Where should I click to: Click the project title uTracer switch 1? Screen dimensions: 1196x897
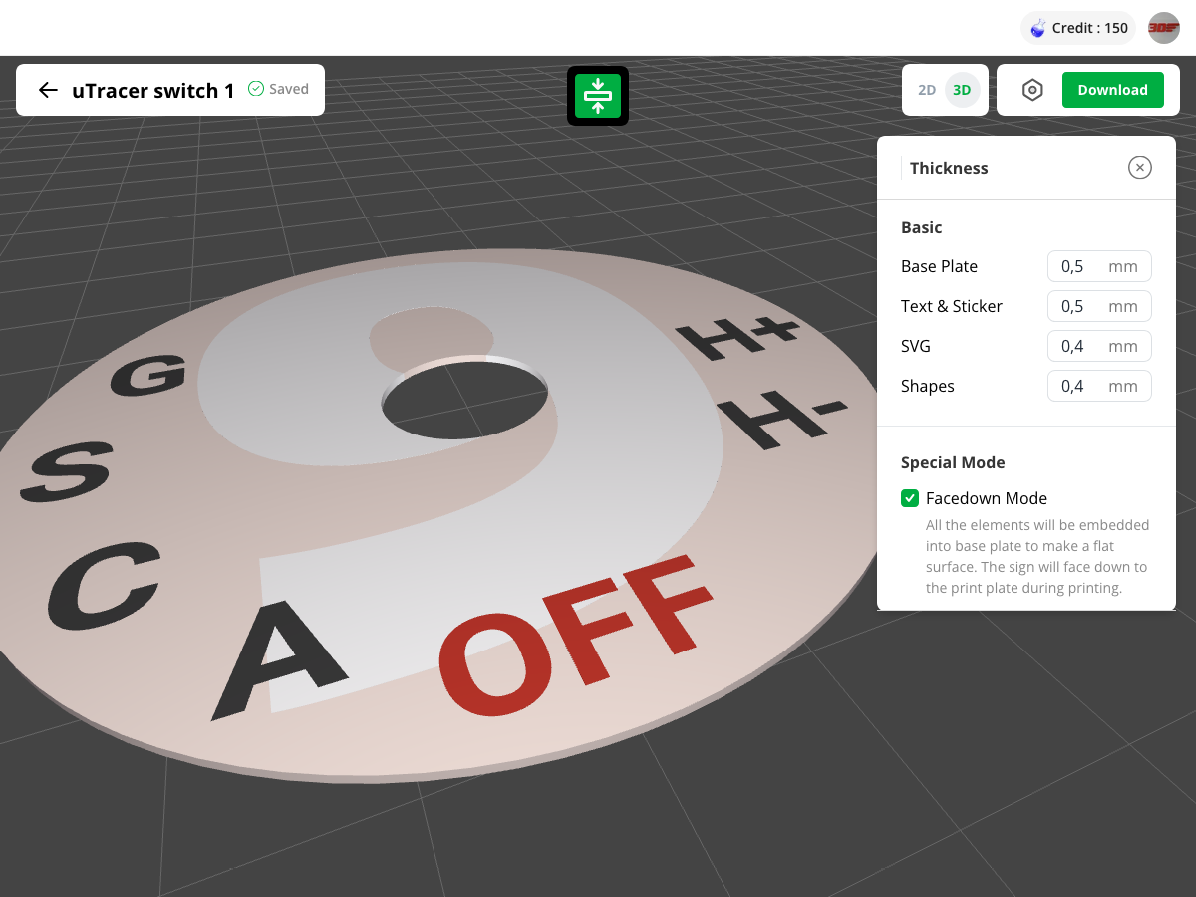pos(153,91)
